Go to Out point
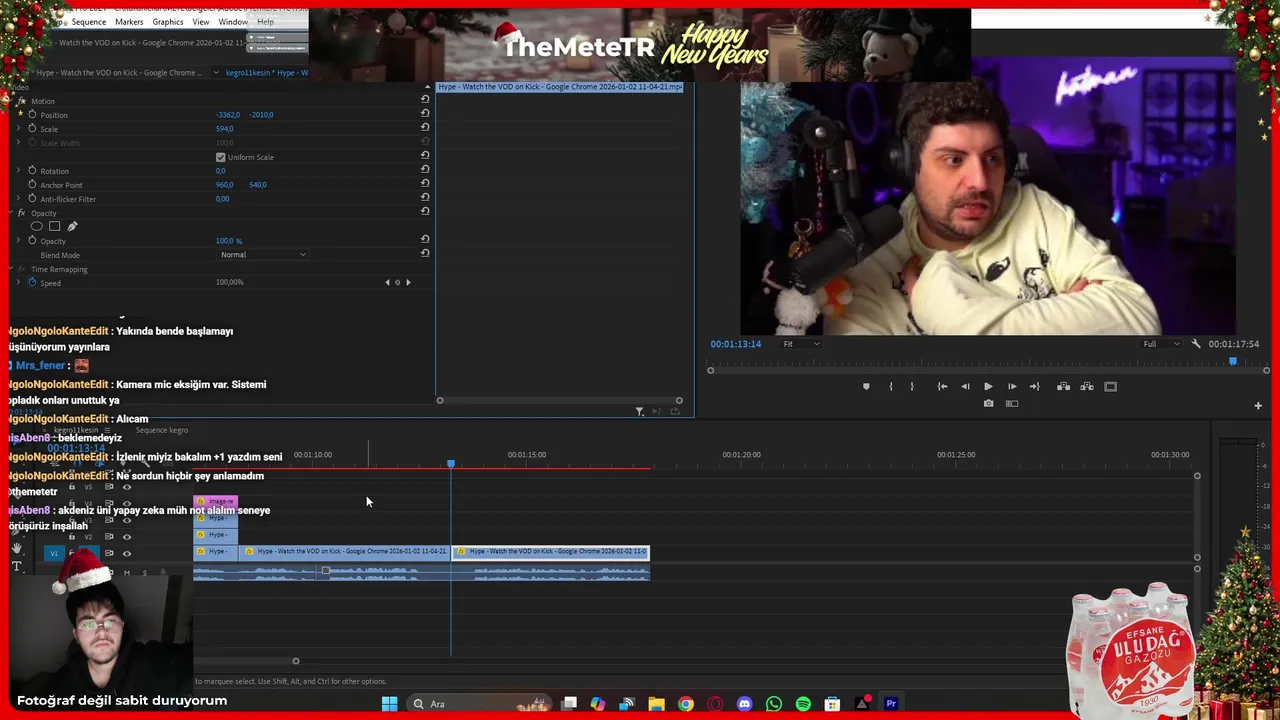The image size is (1280, 720). point(1035,387)
